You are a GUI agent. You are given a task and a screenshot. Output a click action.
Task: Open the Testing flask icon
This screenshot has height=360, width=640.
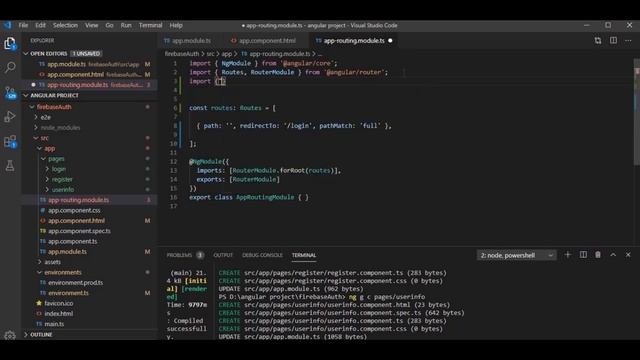click(x=10, y=165)
